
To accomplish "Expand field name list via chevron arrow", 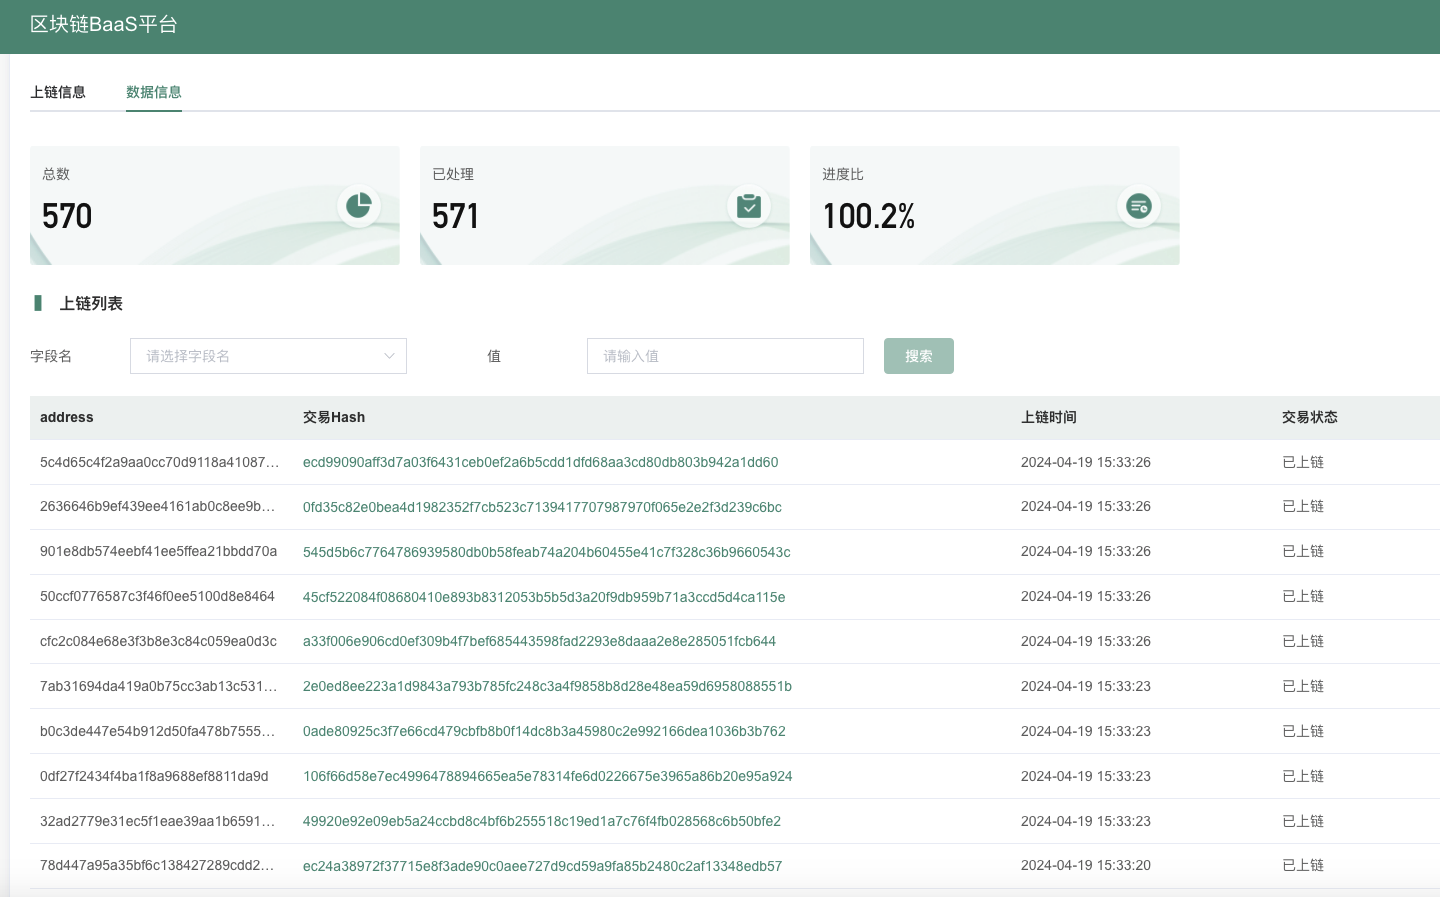I will click(389, 356).
